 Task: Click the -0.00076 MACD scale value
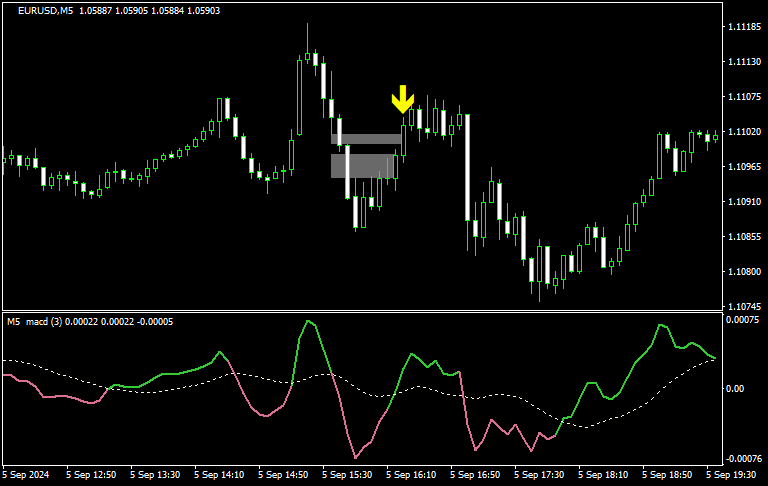pyautogui.click(x=741, y=458)
